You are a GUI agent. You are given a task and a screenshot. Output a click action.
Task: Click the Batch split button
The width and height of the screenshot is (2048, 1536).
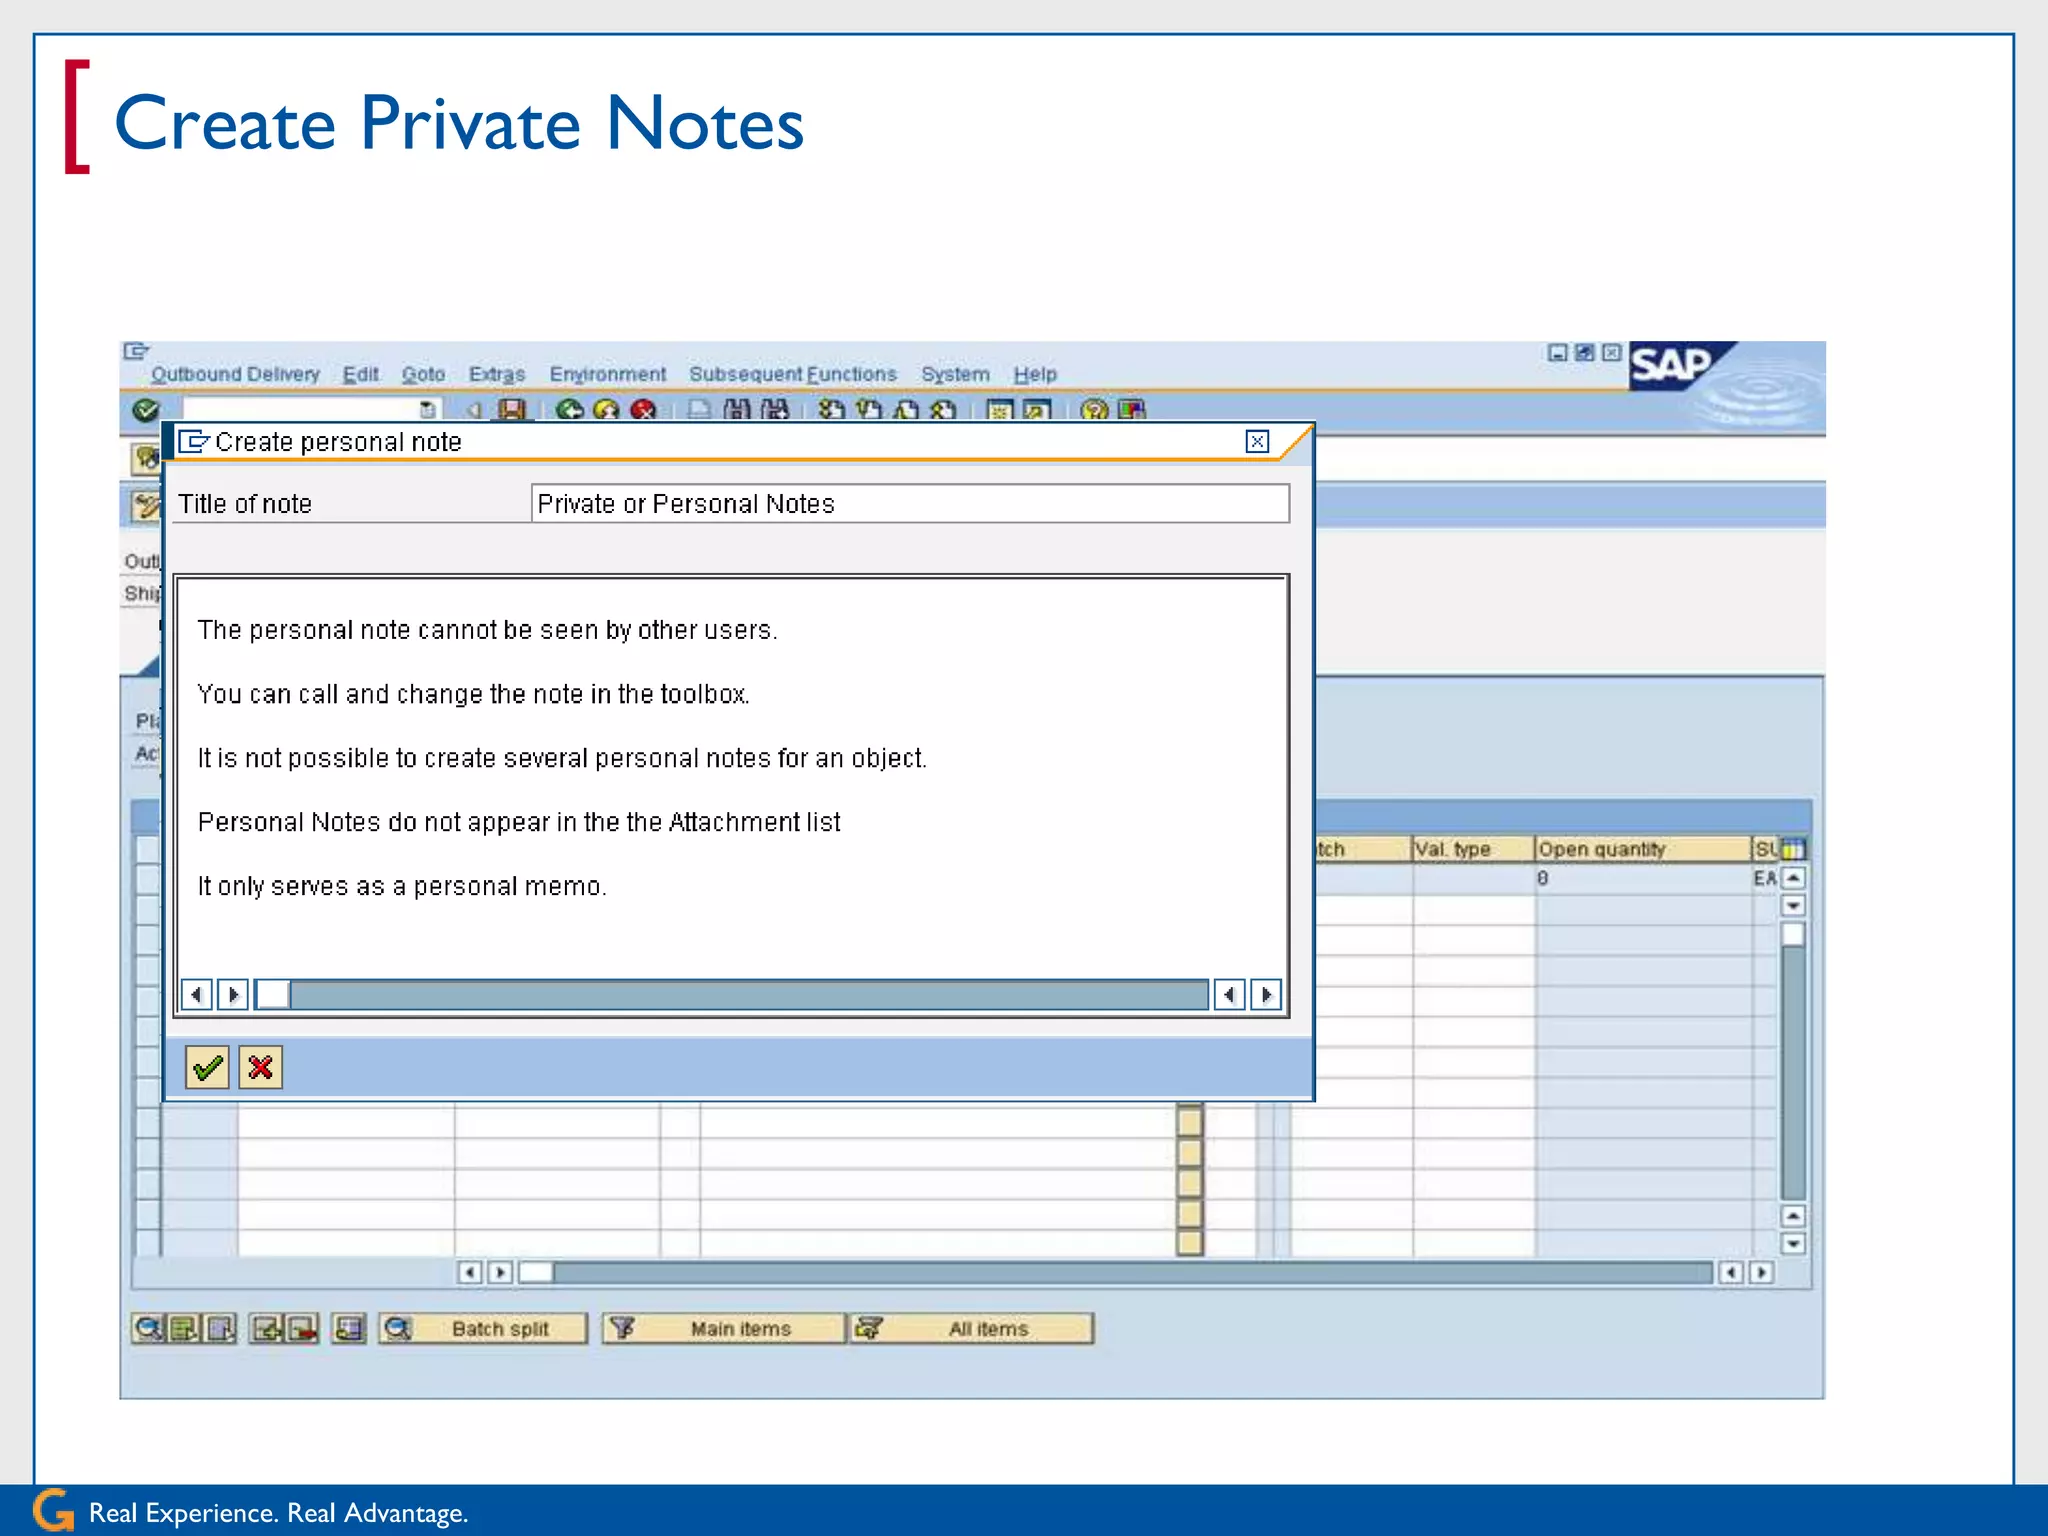click(x=483, y=1329)
